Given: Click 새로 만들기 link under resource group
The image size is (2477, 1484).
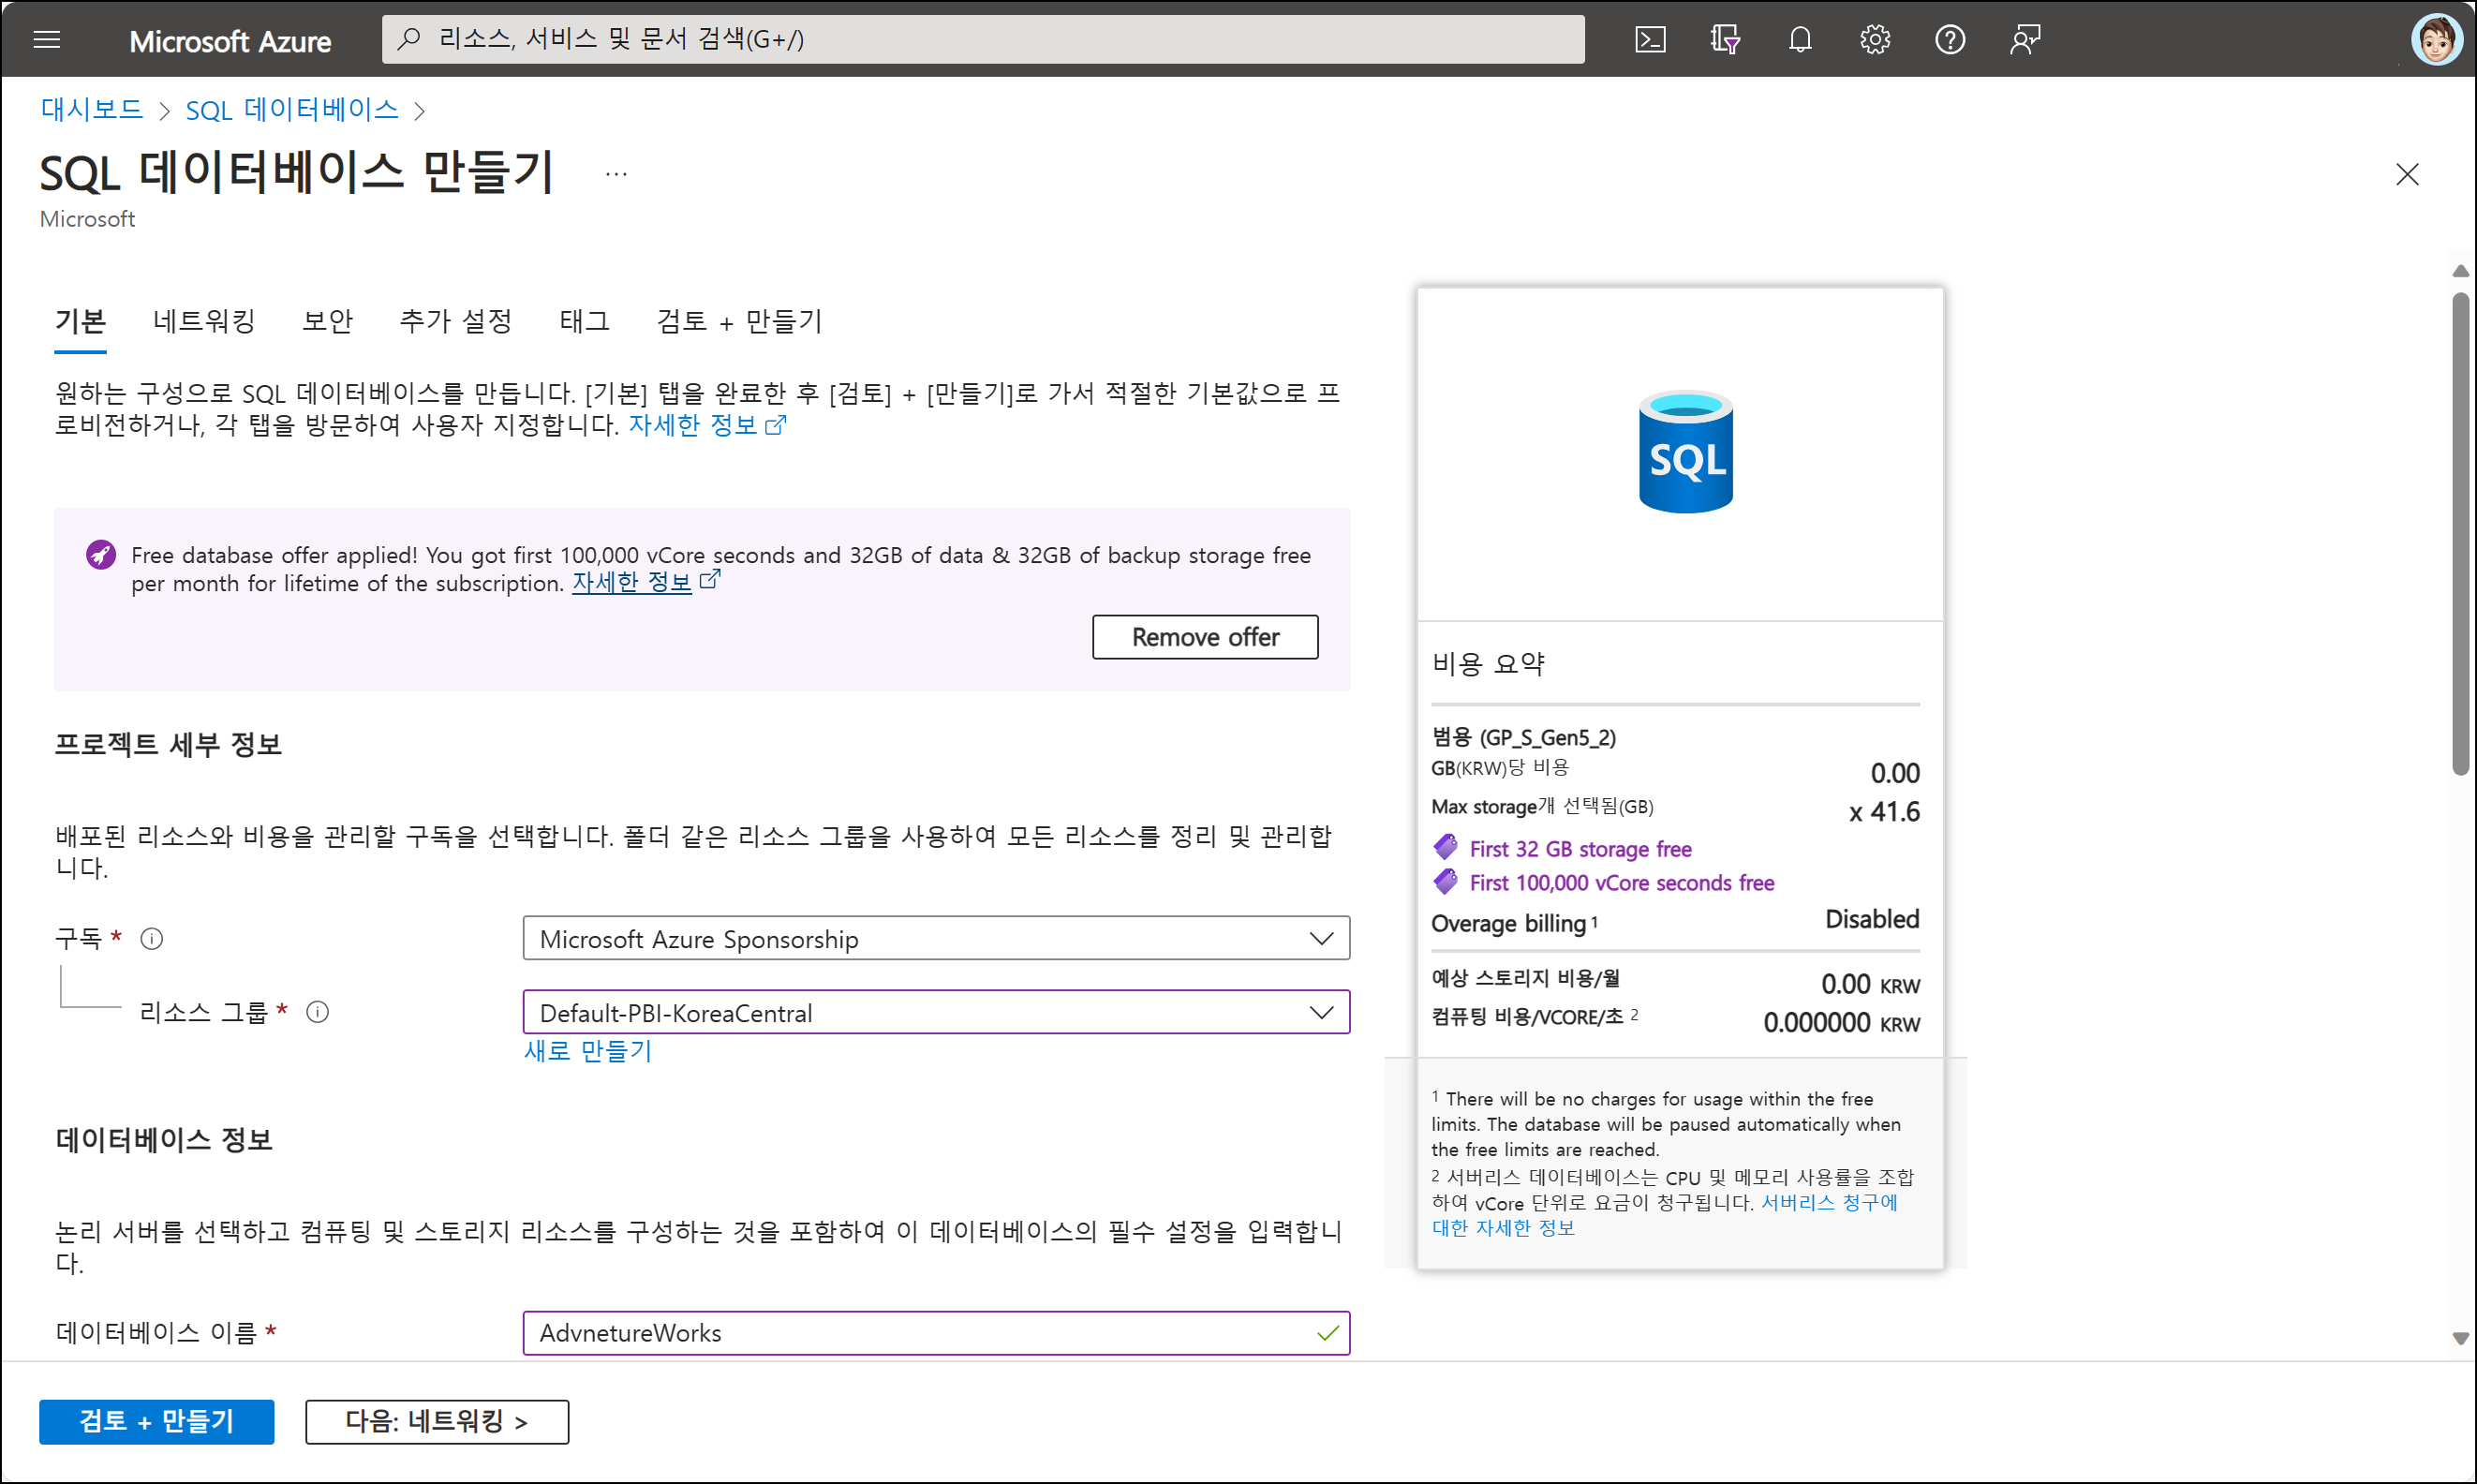Looking at the screenshot, I should coord(587,1050).
